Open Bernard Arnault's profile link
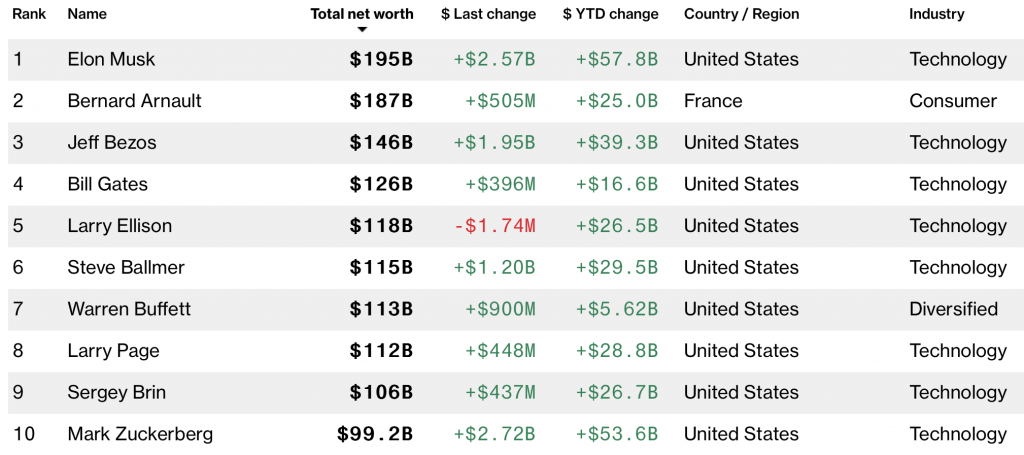Image resolution: width=1024 pixels, height=455 pixels. pyautogui.click(x=134, y=101)
